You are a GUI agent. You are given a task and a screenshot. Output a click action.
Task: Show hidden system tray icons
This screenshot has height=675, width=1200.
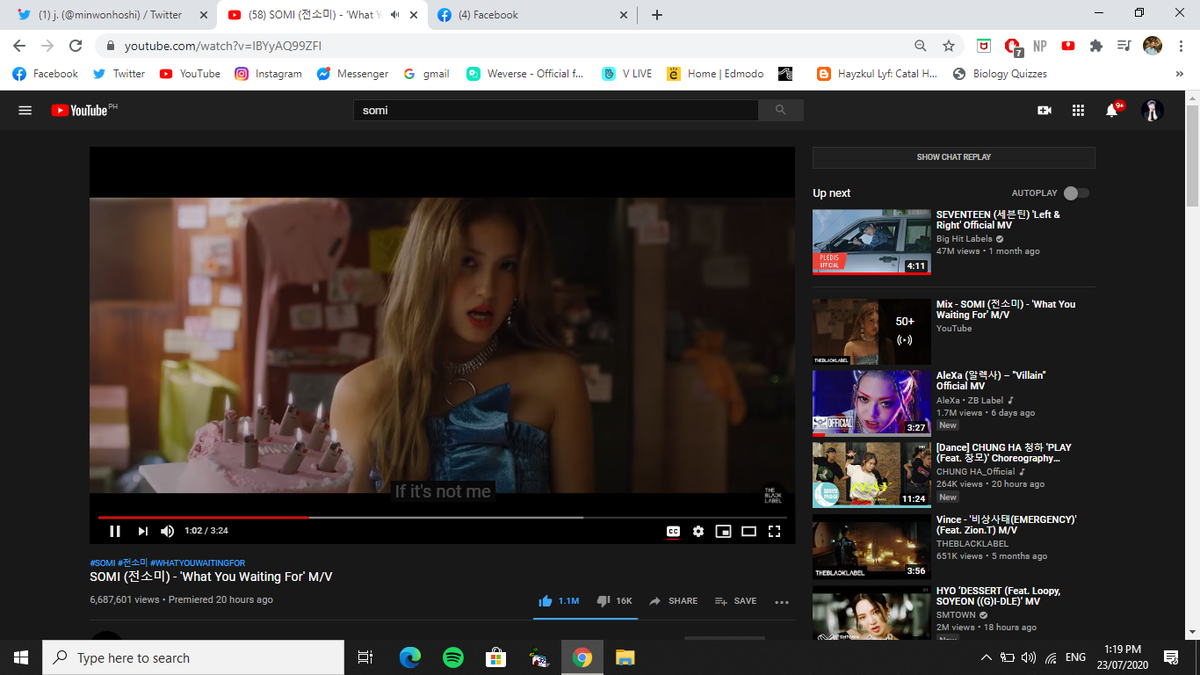click(x=986, y=657)
